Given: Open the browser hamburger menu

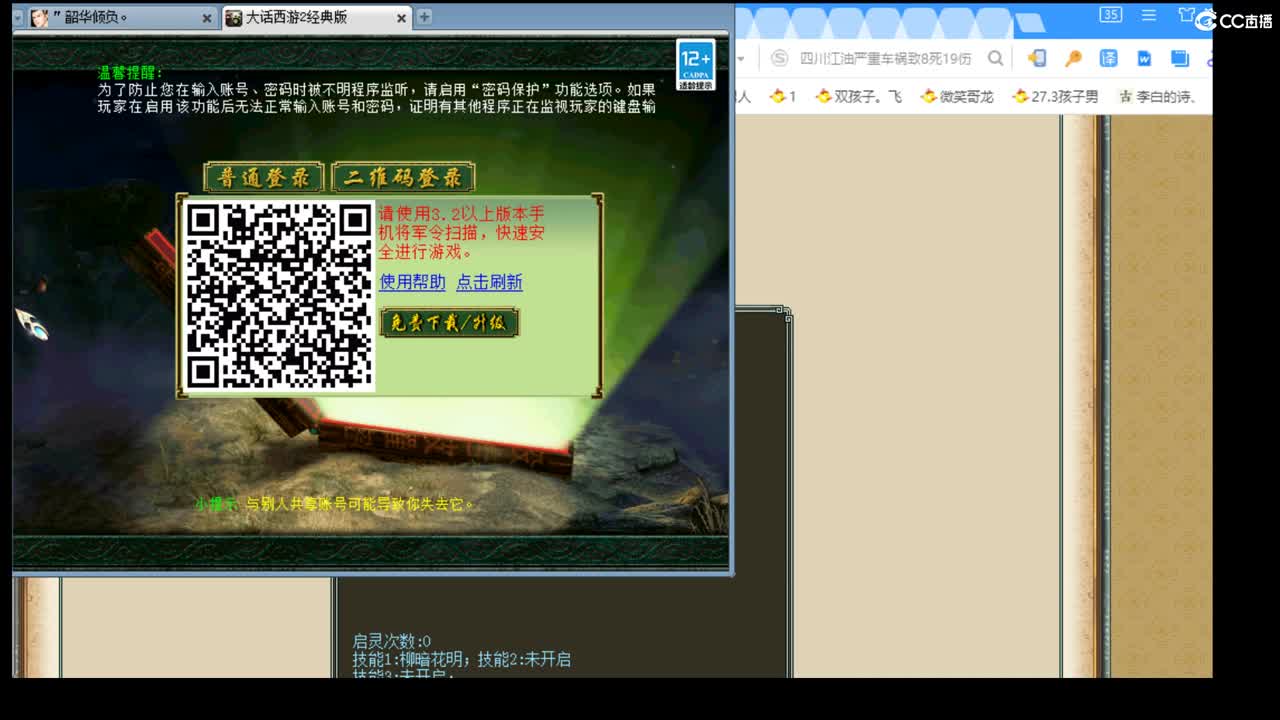Looking at the screenshot, I should click(x=1149, y=15).
